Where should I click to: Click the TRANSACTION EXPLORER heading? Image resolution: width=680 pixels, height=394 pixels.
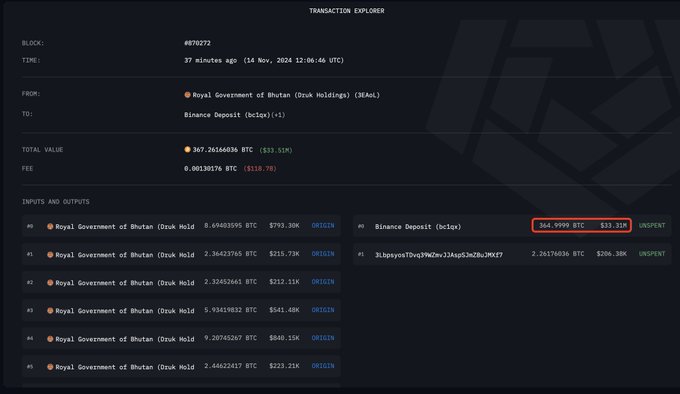pyautogui.click(x=347, y=11)
